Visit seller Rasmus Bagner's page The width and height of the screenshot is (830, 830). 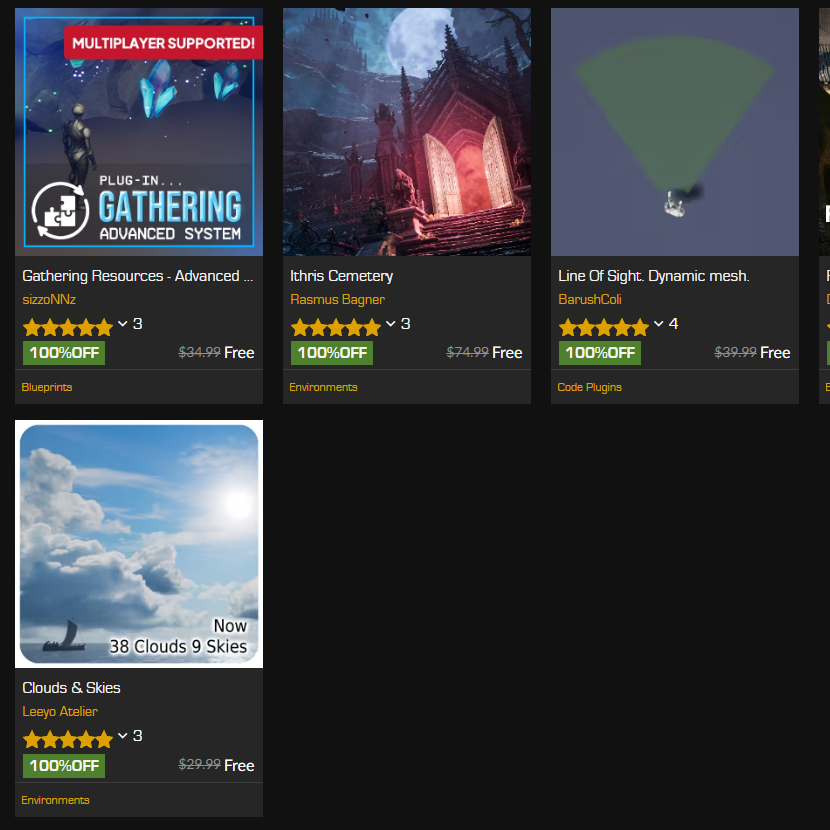point(337,300)
